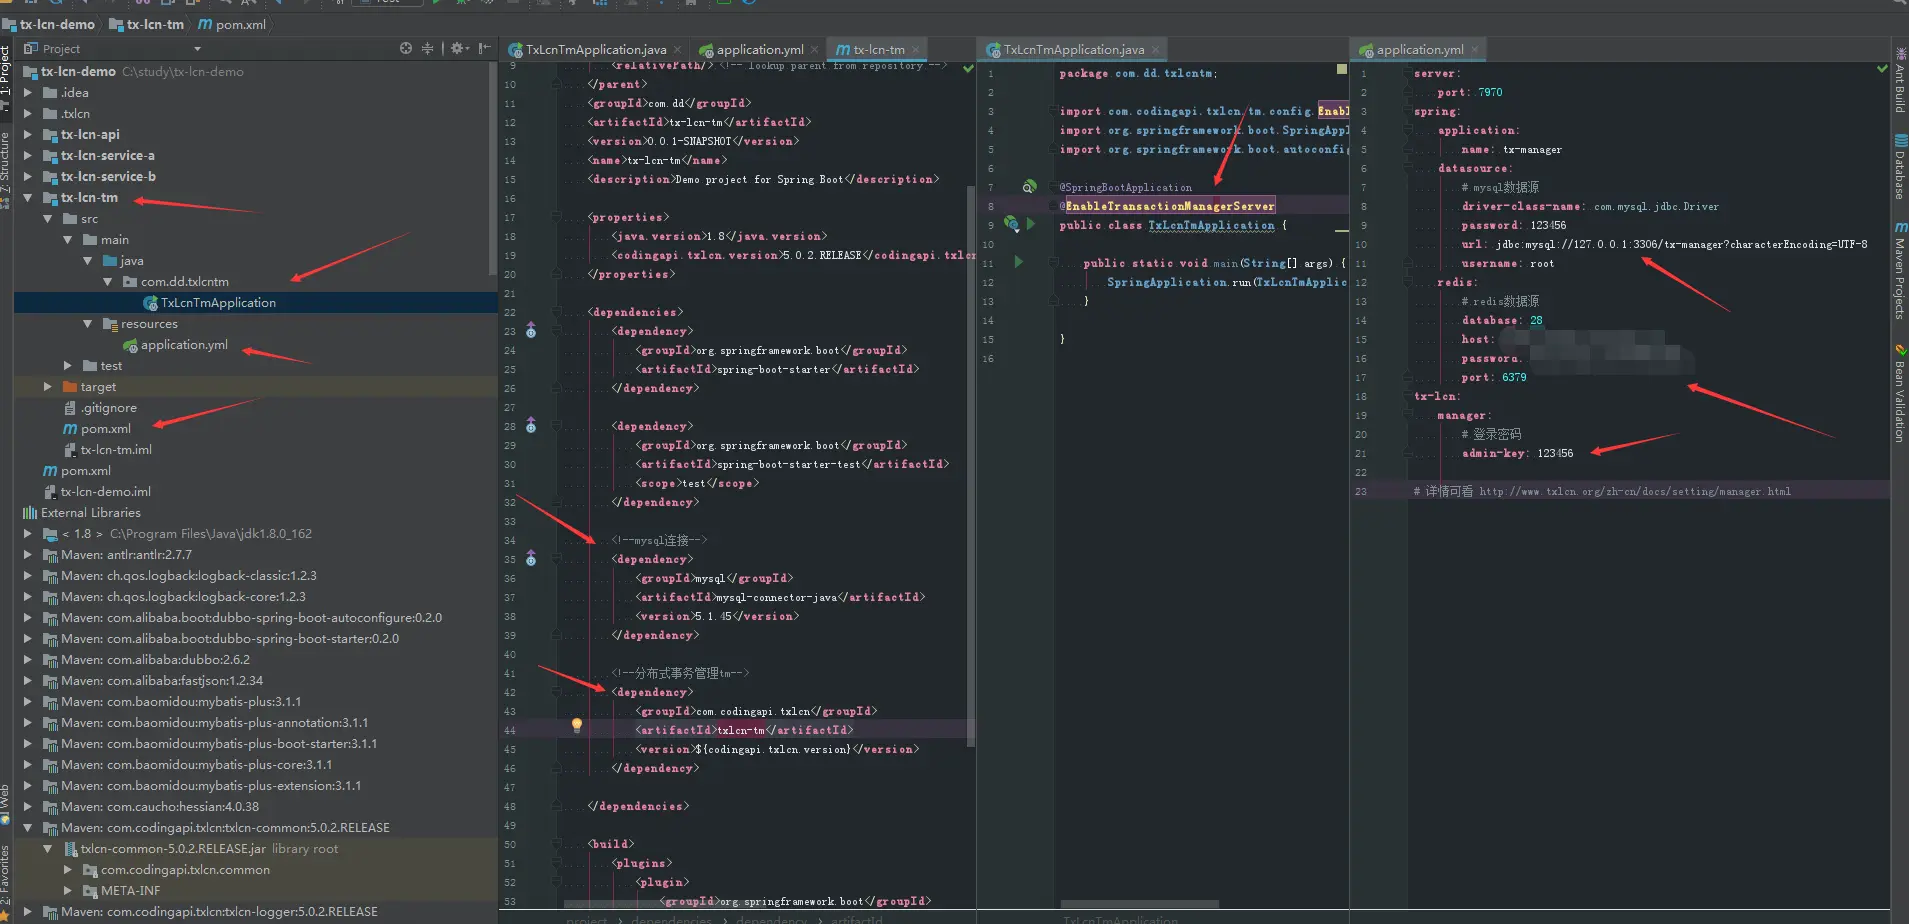The image size is (1909, 924).
Task: Click the locate-in-project crosshair icon
Action: 405,48
